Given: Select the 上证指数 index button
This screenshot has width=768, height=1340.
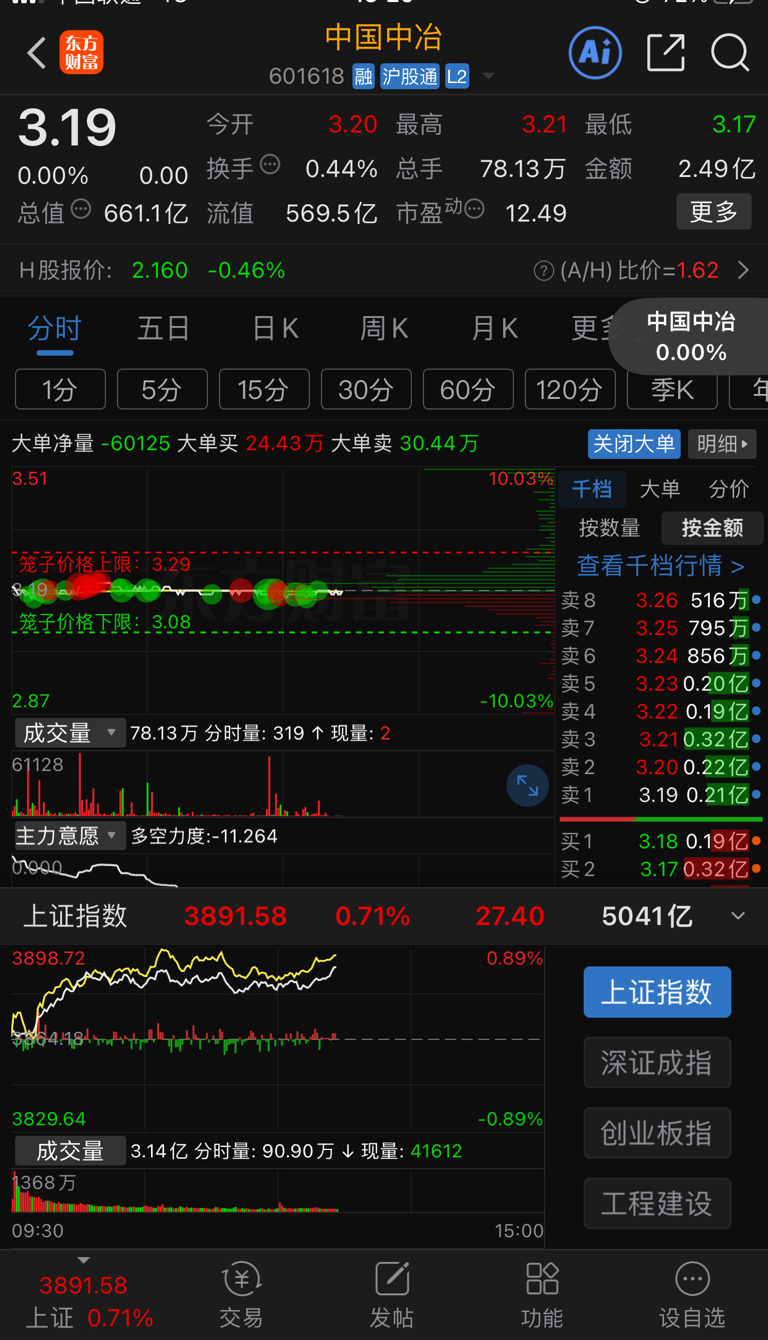Looking at the screenshot, I should (657, 992).
